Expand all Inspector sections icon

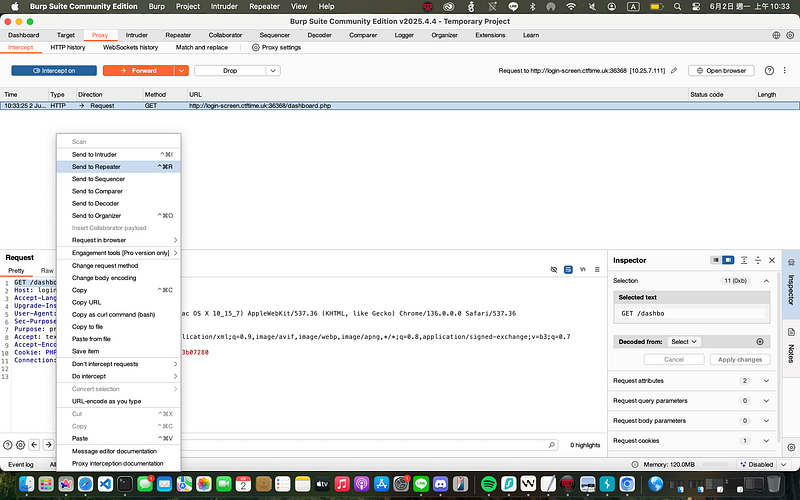[744, 260]
